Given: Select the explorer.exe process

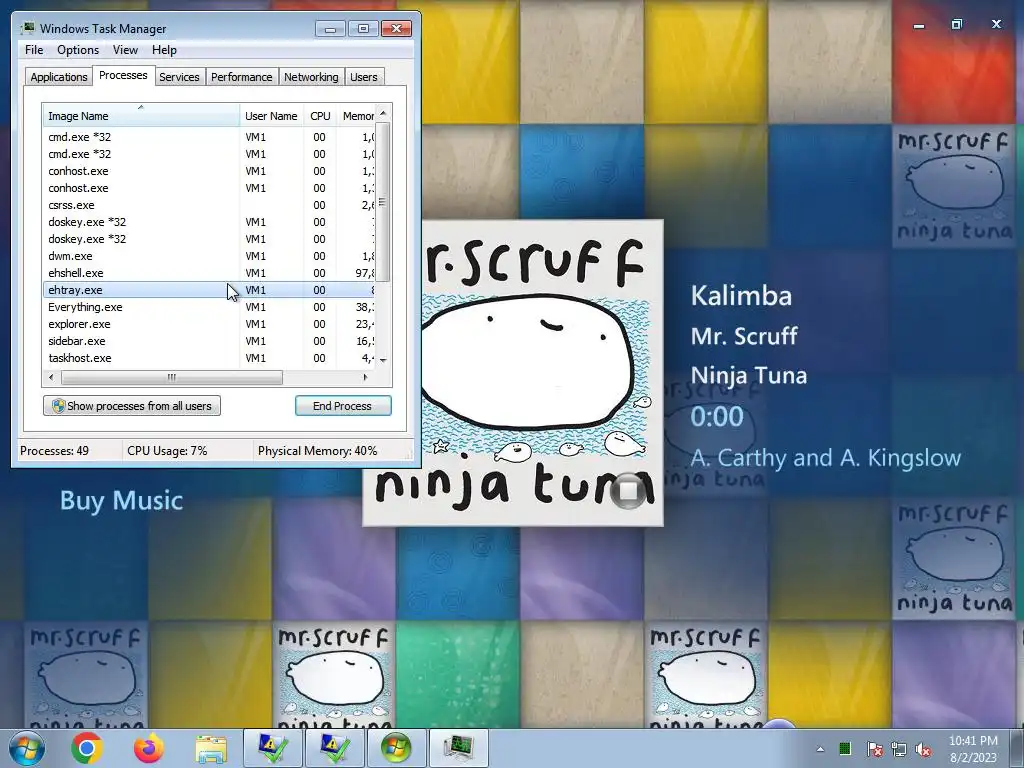Looking at the screenshot, I should pyautogui.click(x=209, y=324).
